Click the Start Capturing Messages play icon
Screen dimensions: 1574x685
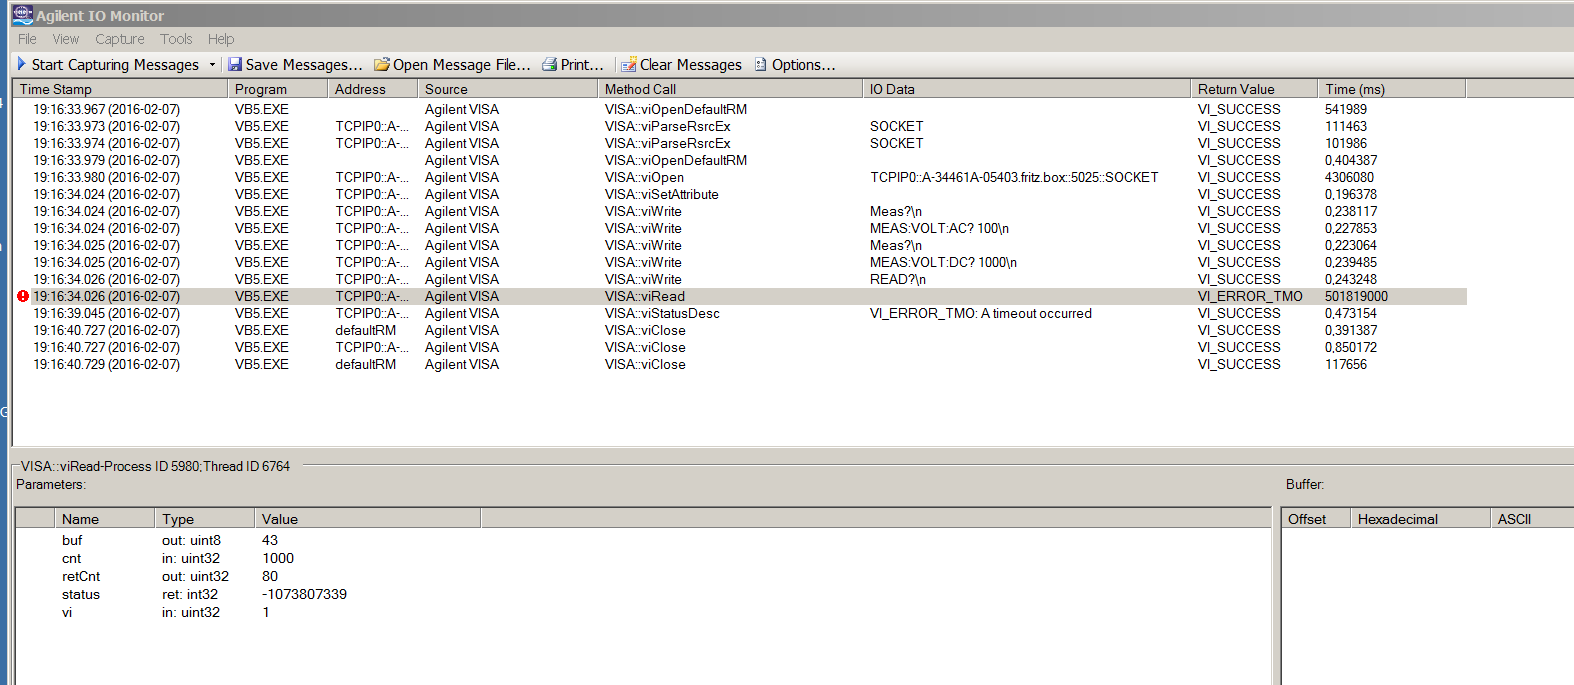[21, 64]
